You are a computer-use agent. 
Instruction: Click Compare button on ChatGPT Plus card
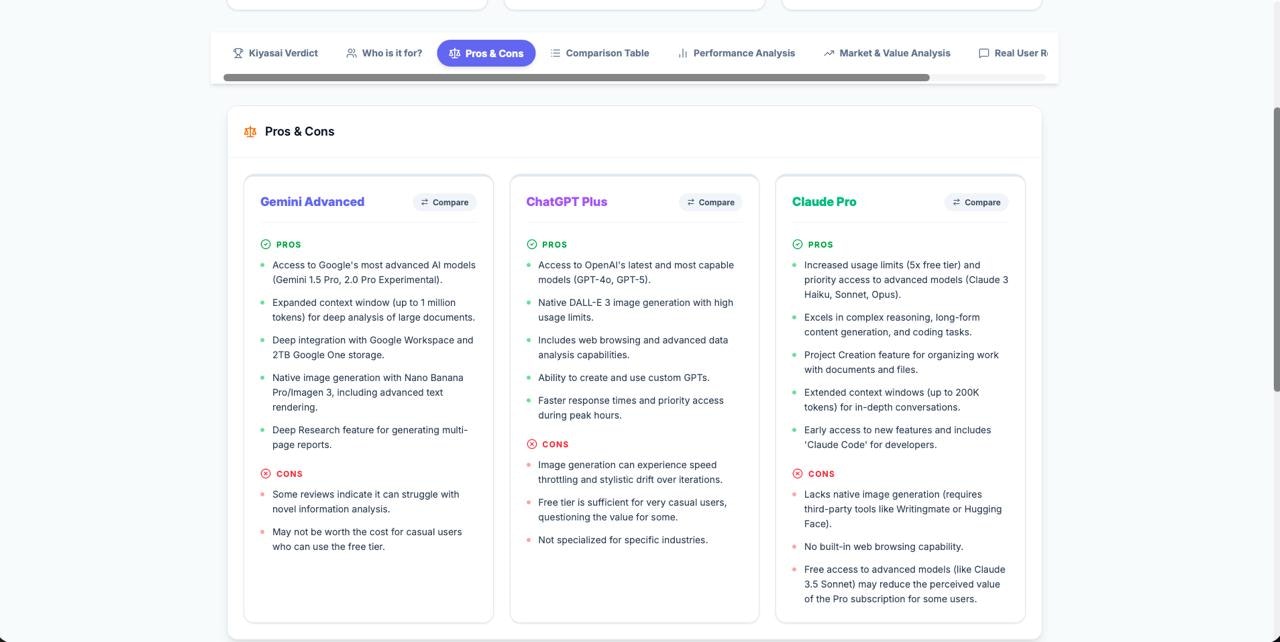(711, 202)
